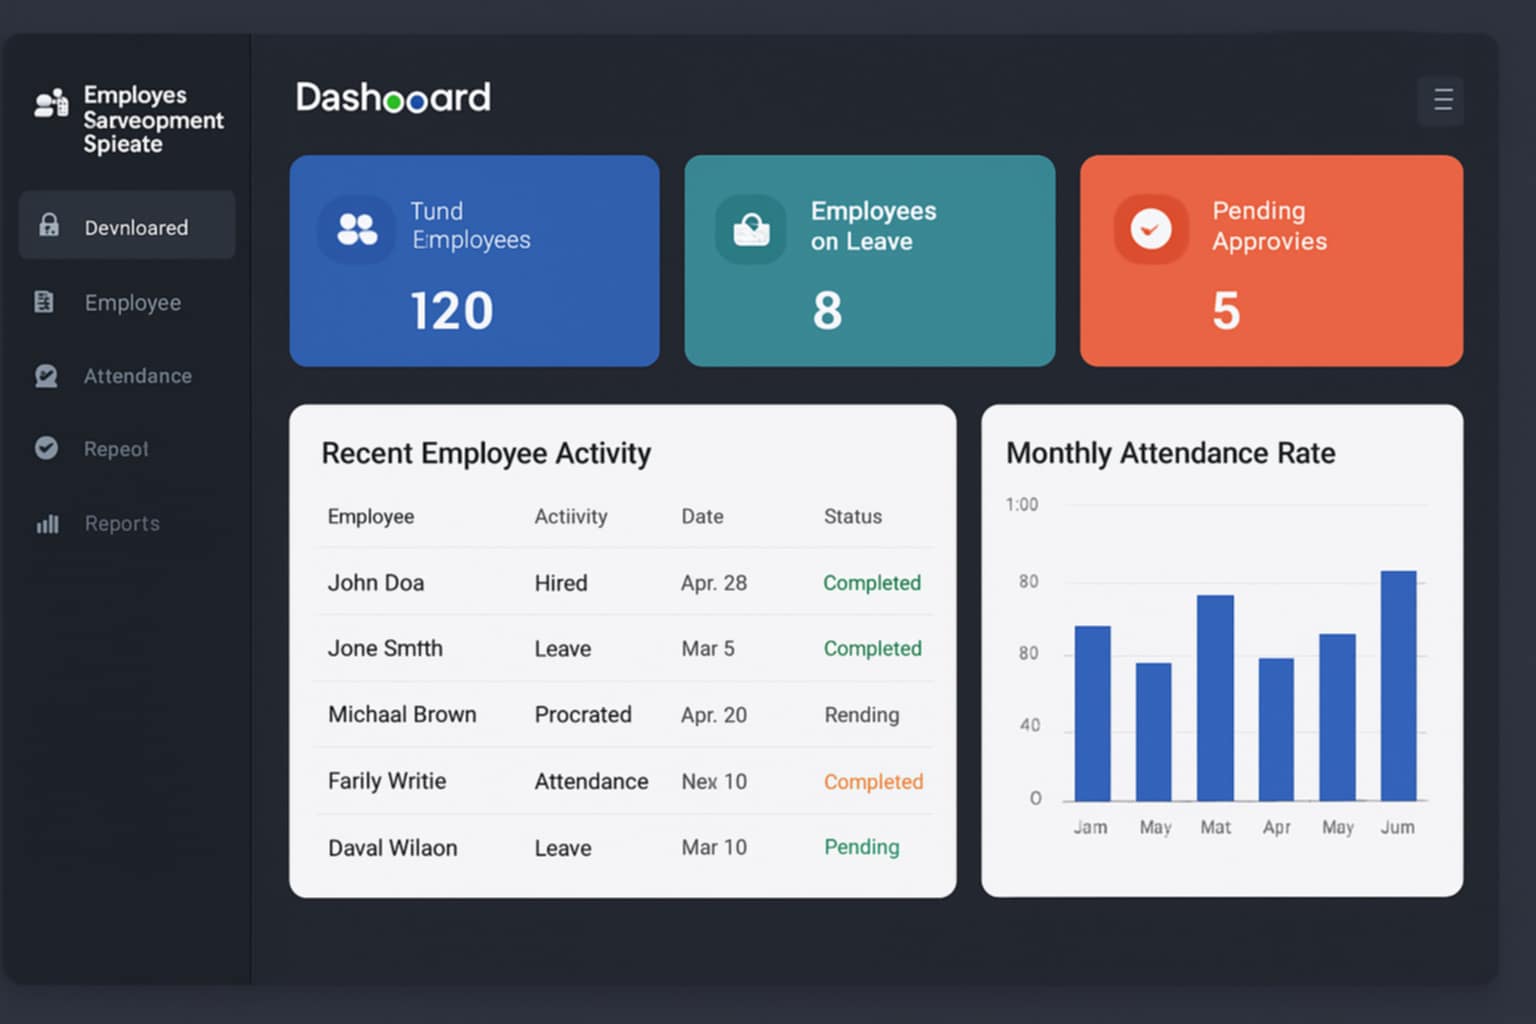
Task: Open Reports from the sidebar
Action: pyautogui.click(x=121, y=523)
